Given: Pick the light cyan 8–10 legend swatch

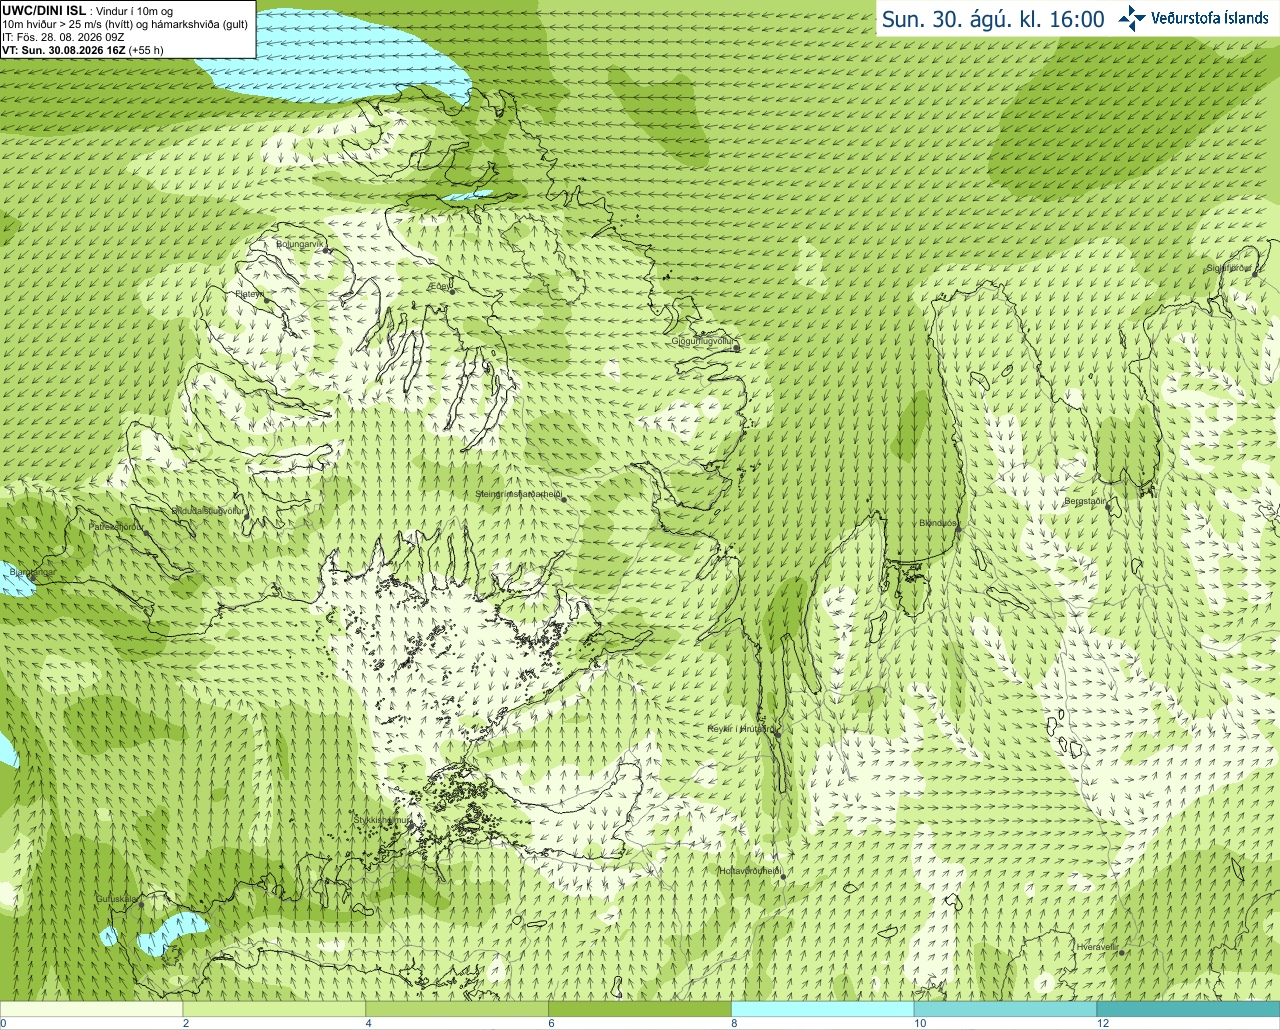Looking at the screenshot, I should (823, 1009).
